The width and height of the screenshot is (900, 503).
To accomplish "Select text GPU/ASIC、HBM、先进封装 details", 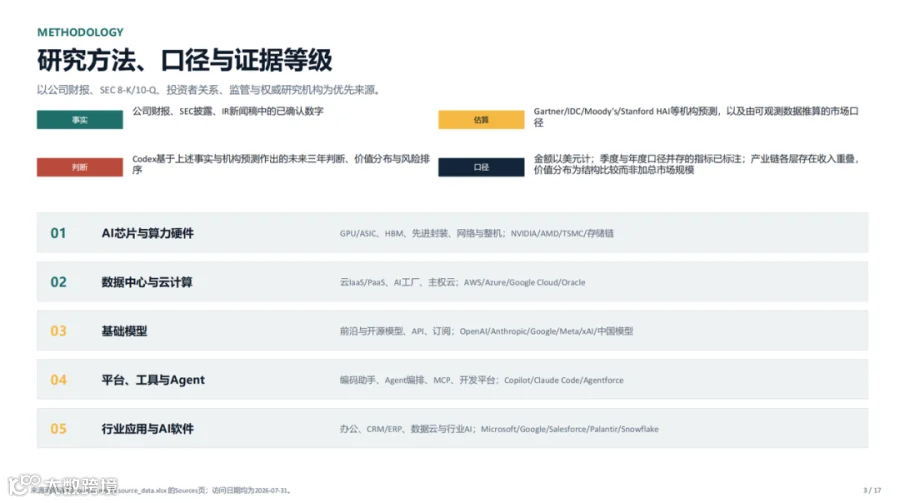I will coord(476,233).
